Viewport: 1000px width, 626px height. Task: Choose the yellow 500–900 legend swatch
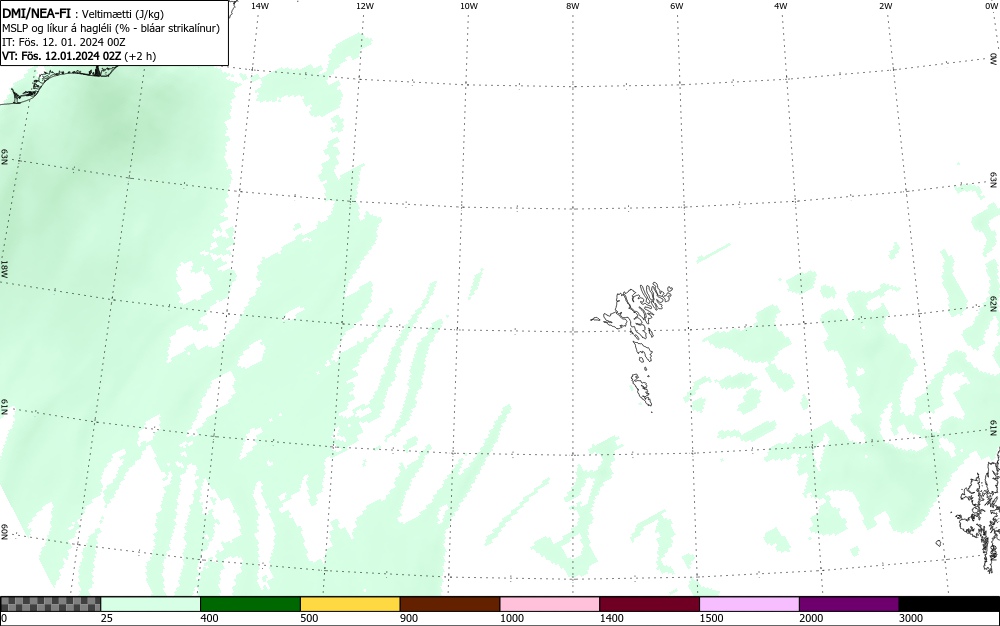pos(350,604)
